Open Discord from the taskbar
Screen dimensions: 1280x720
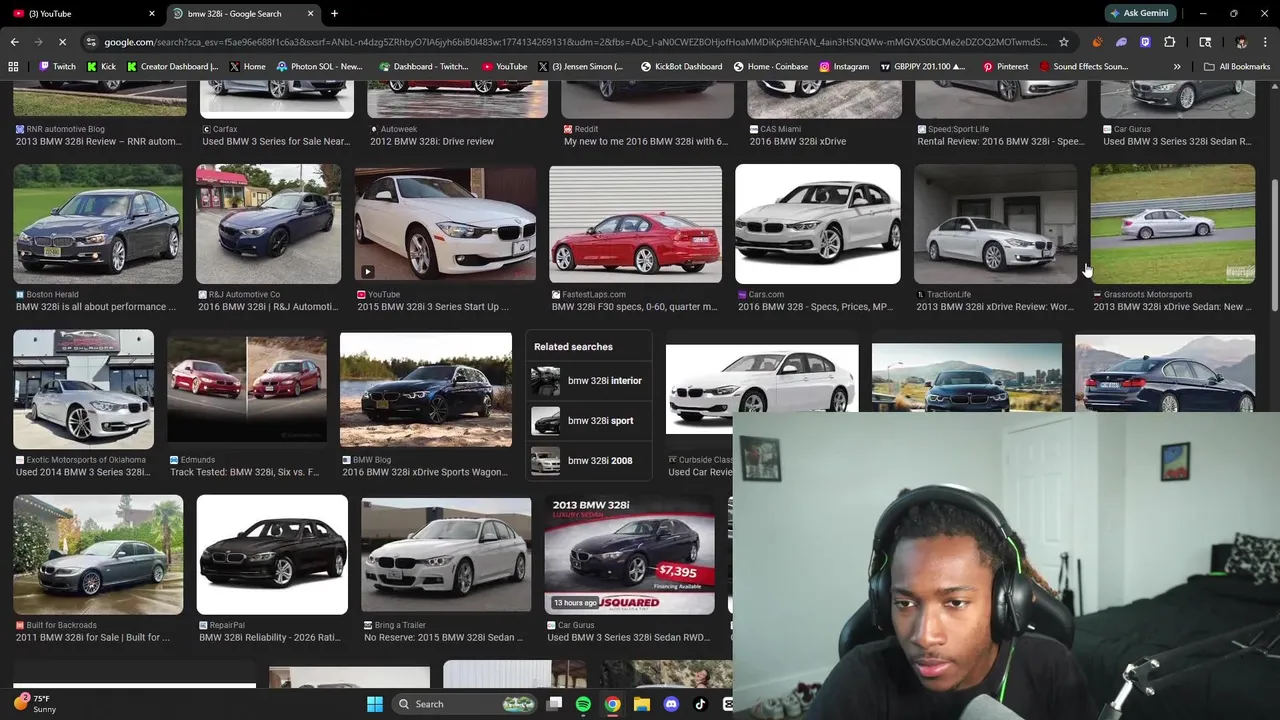pyautogui.click(x=671, y=704)
